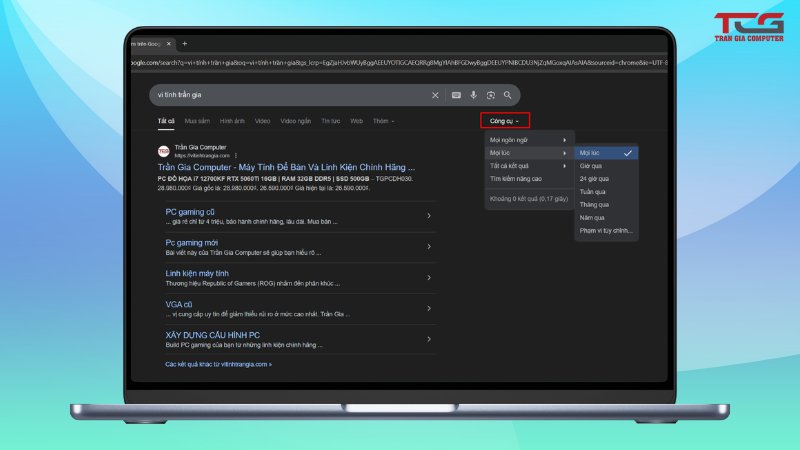Choose 'Giờ qua' time filter
The width and height of the screenshot is (800, 450).
coord(593,166)
